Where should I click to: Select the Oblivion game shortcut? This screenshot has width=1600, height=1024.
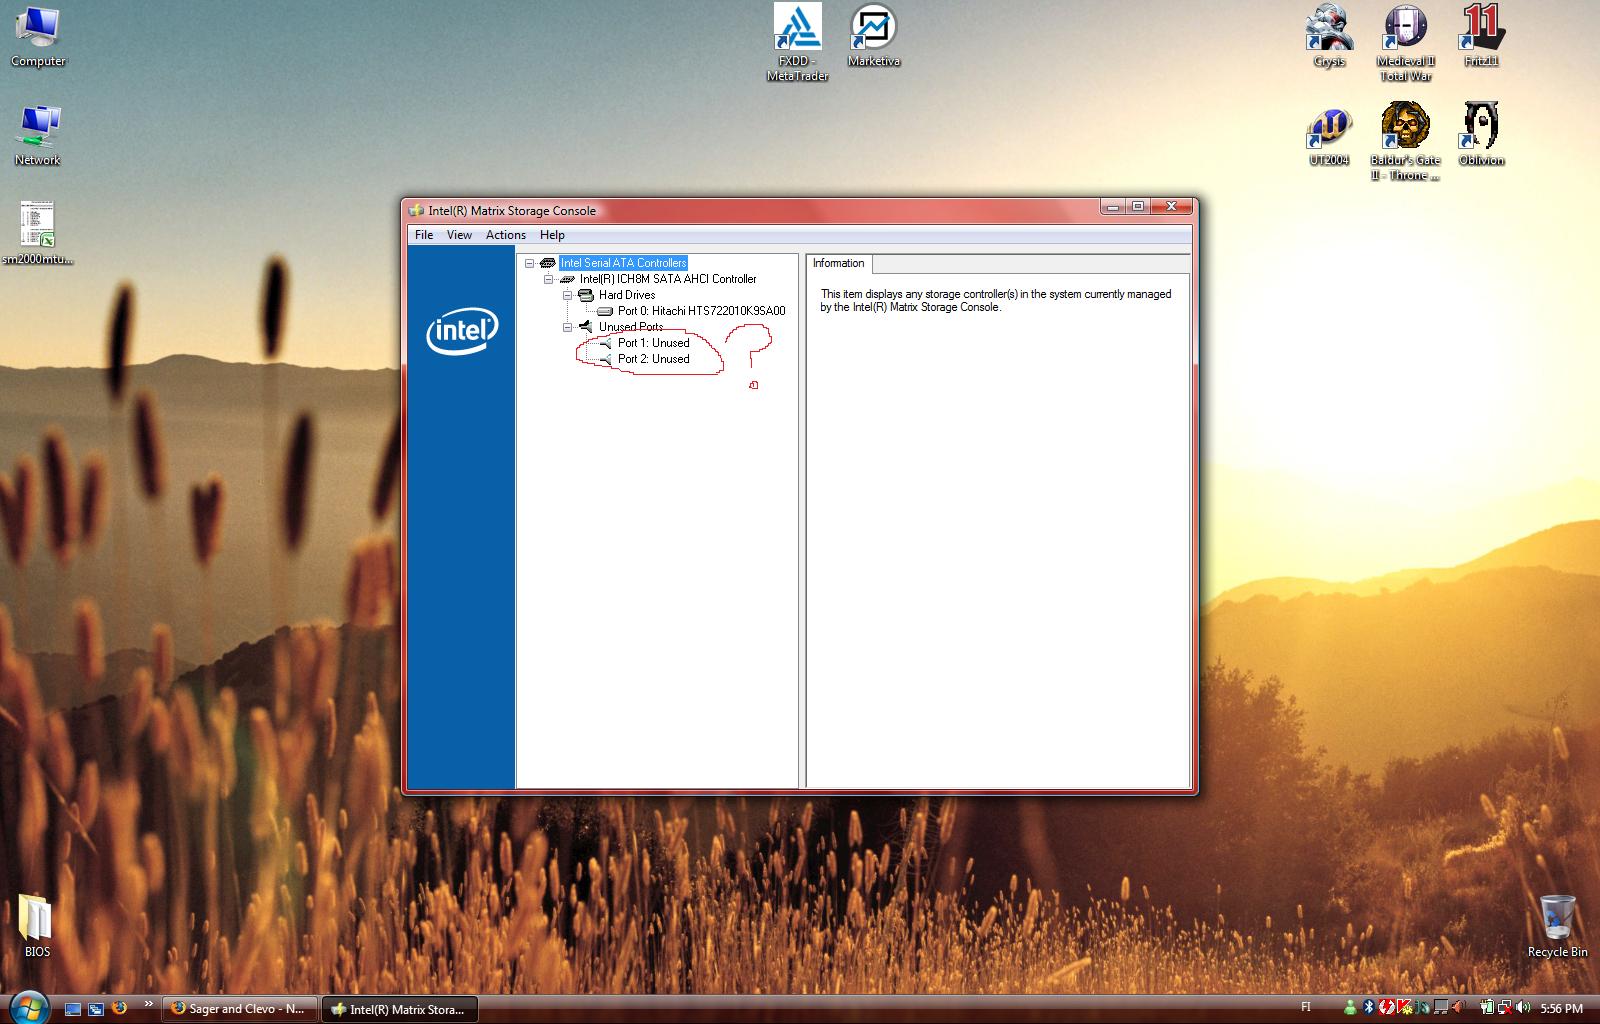(1481, 135)
